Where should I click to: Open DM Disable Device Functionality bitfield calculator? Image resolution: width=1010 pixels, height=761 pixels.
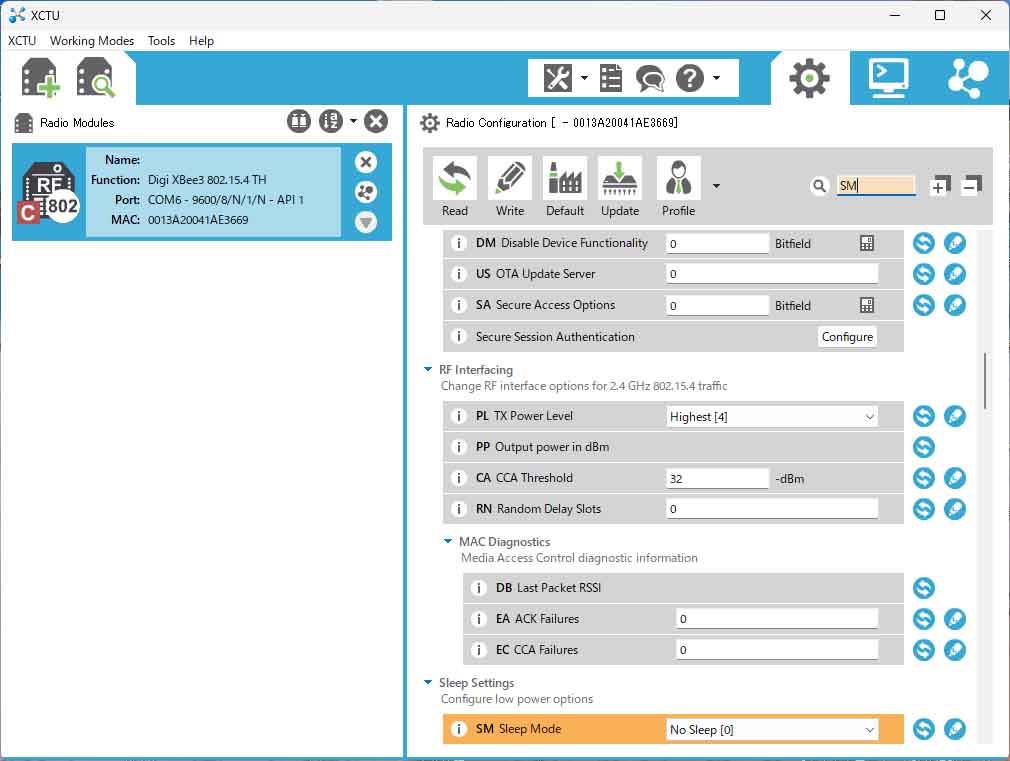[867, 244]
